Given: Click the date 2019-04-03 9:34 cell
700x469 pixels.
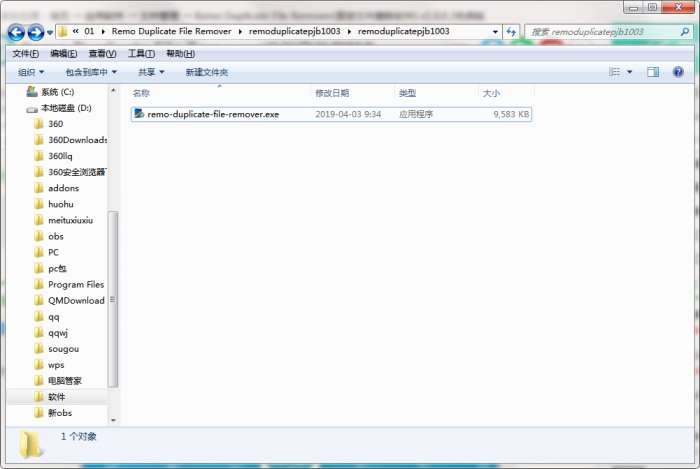Looking at the screenshot, I should 348,114.
